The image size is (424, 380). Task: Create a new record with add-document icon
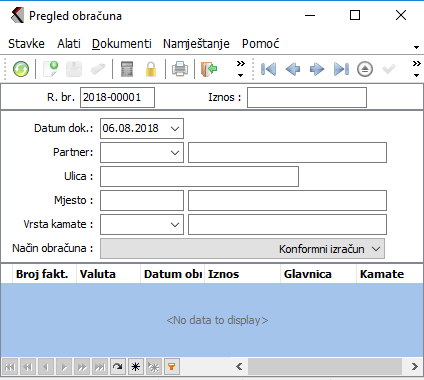(51, 69)
